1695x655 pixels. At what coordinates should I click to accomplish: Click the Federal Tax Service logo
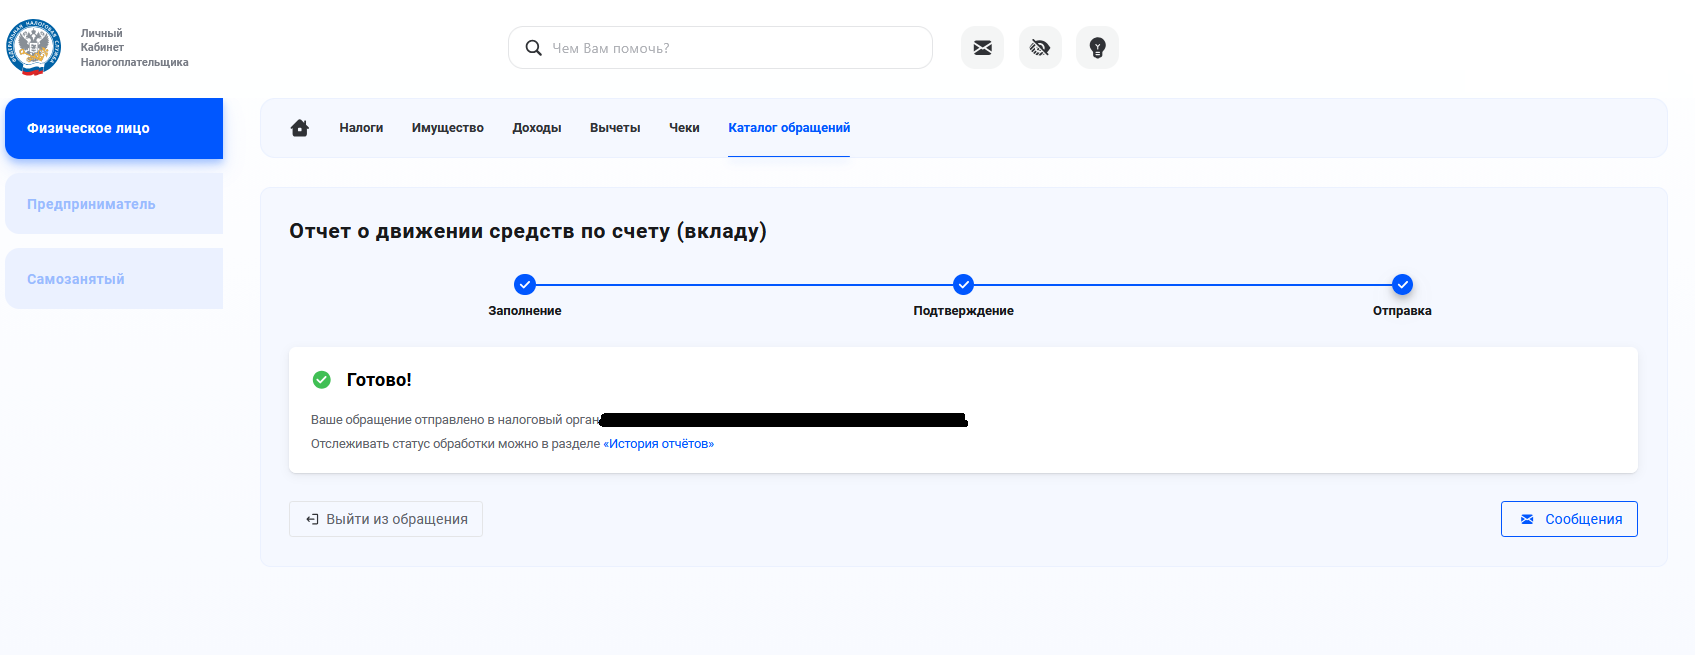(34, 47)
